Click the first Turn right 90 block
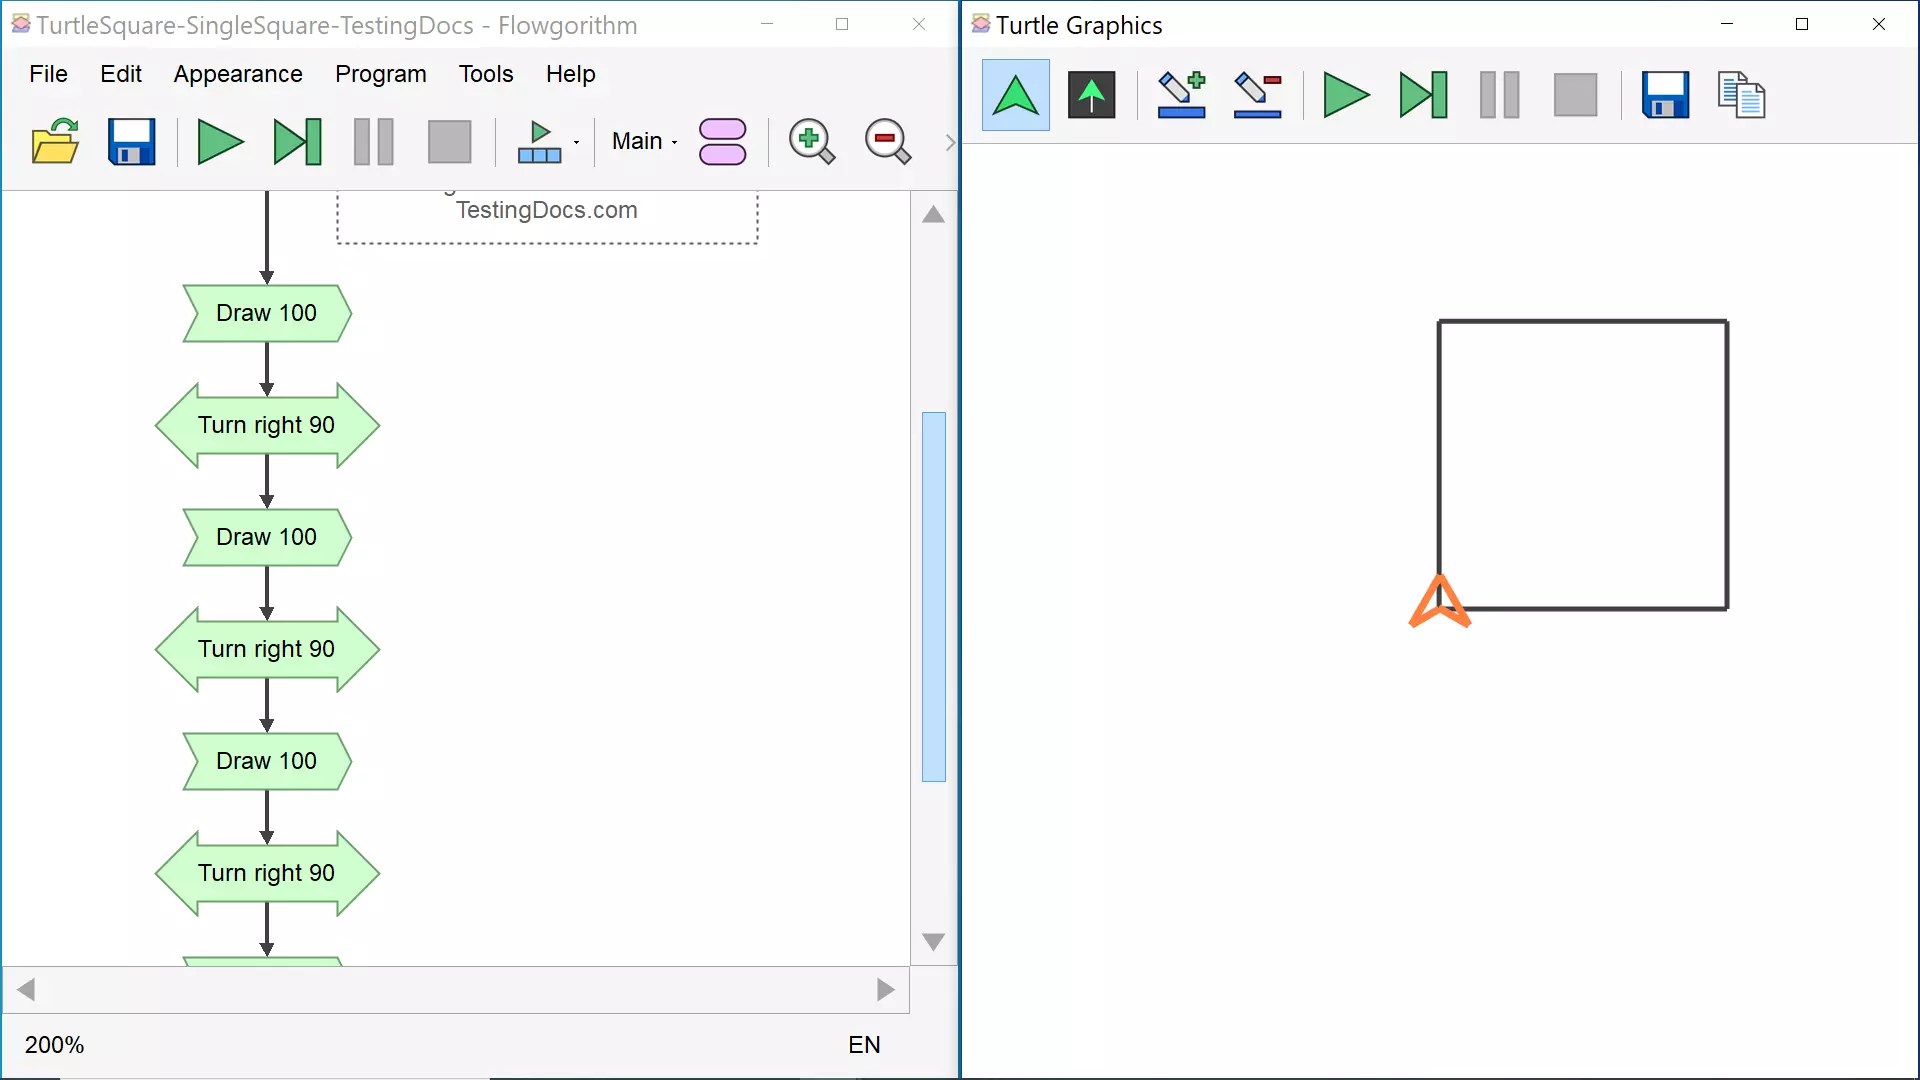The width and height of the screenshot is (1920, 1080). tap(267, 425)
